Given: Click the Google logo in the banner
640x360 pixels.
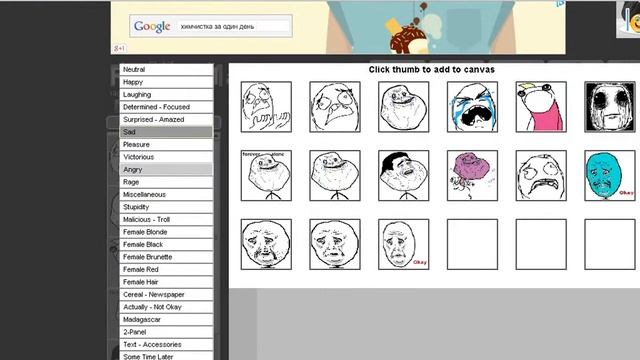Looking at the screenshot, I should click(152, 27).
